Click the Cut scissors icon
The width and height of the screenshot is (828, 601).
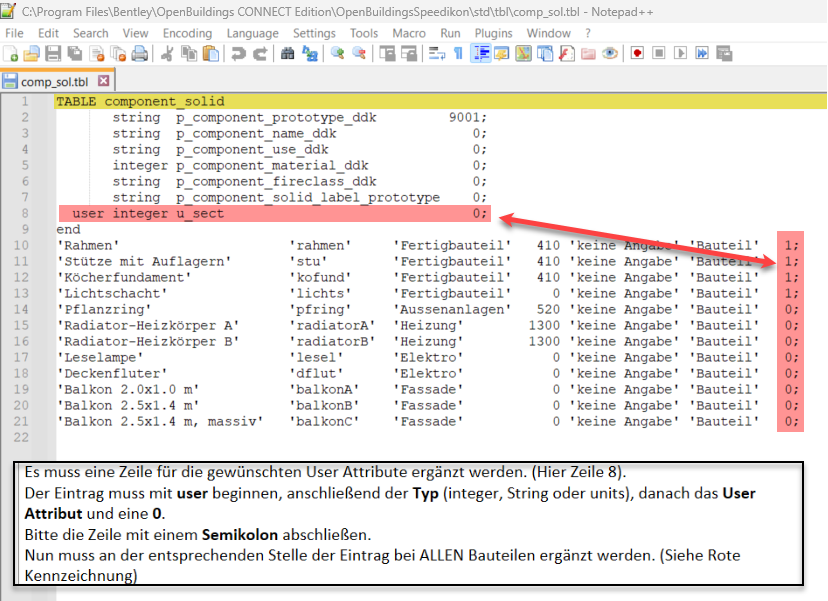click(x=167, y=53)
